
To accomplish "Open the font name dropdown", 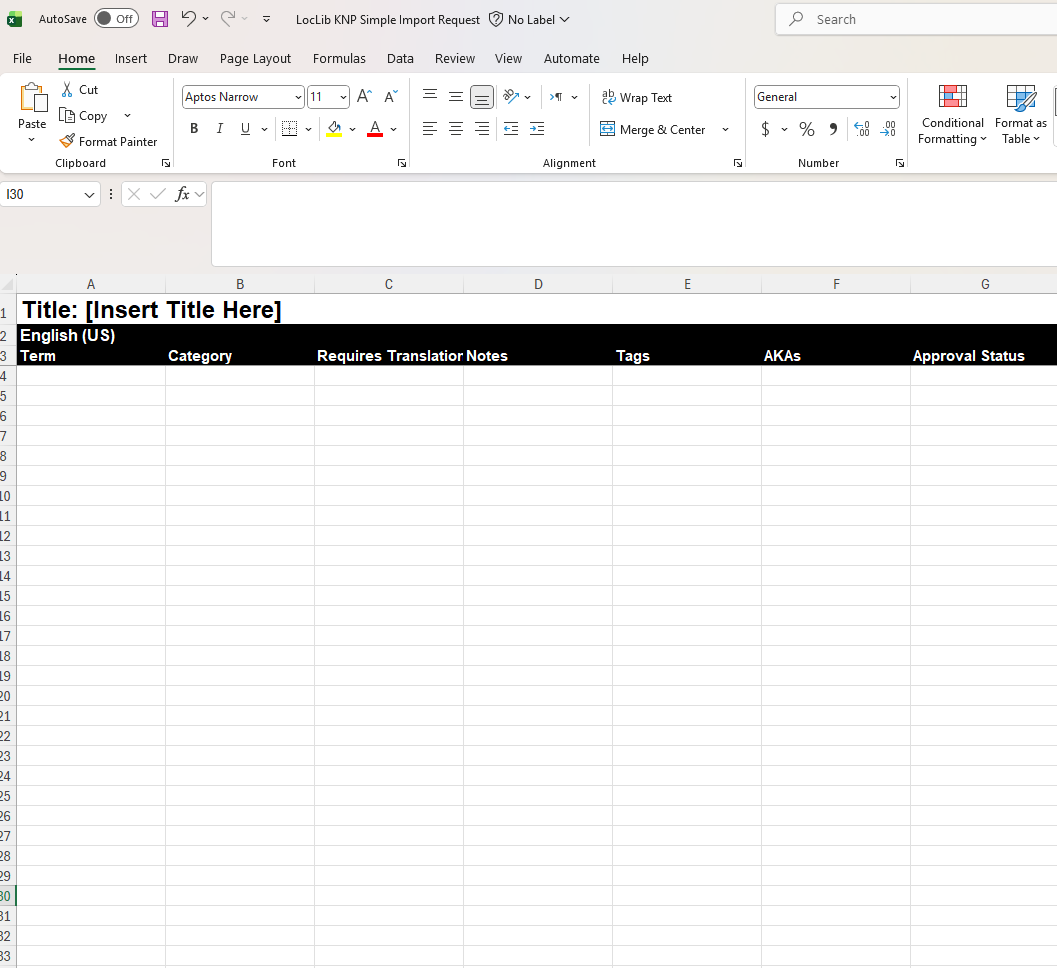I will click(299, 97).
